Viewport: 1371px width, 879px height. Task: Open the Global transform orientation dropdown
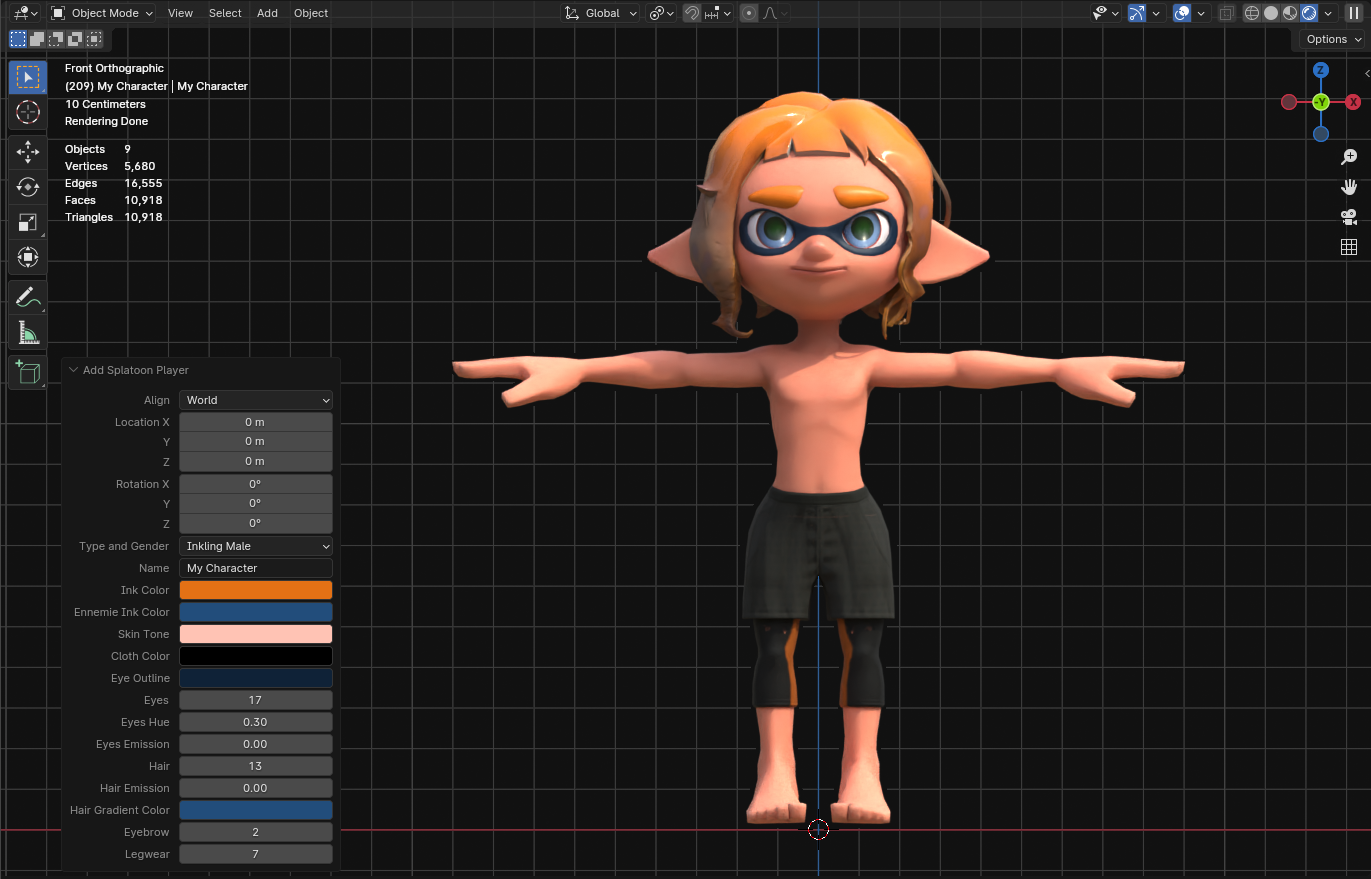point(598,13)
